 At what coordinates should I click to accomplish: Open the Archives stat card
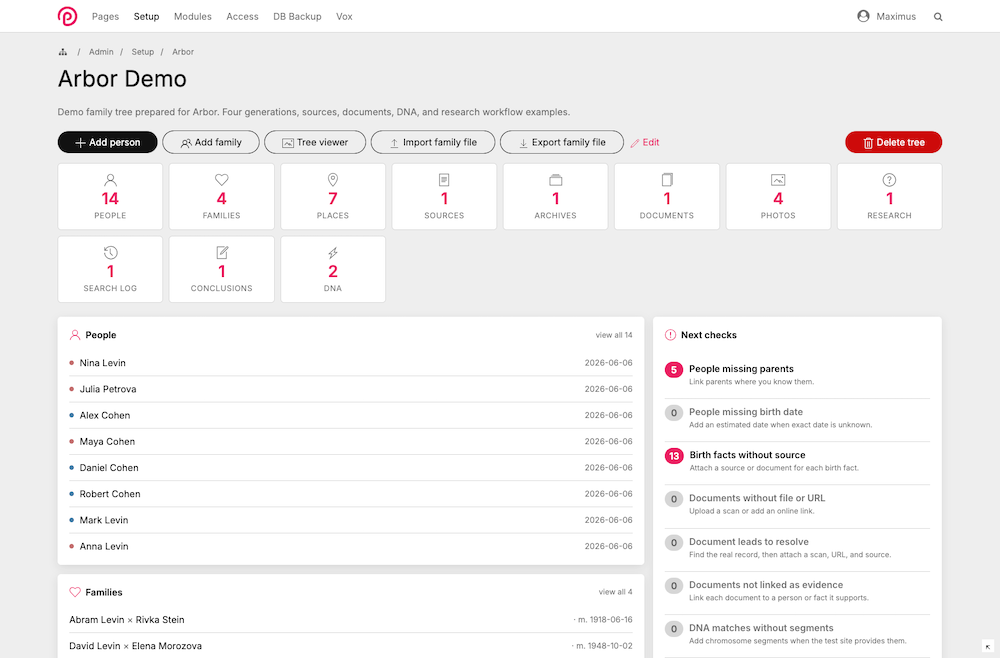click(x=555, y=196)
